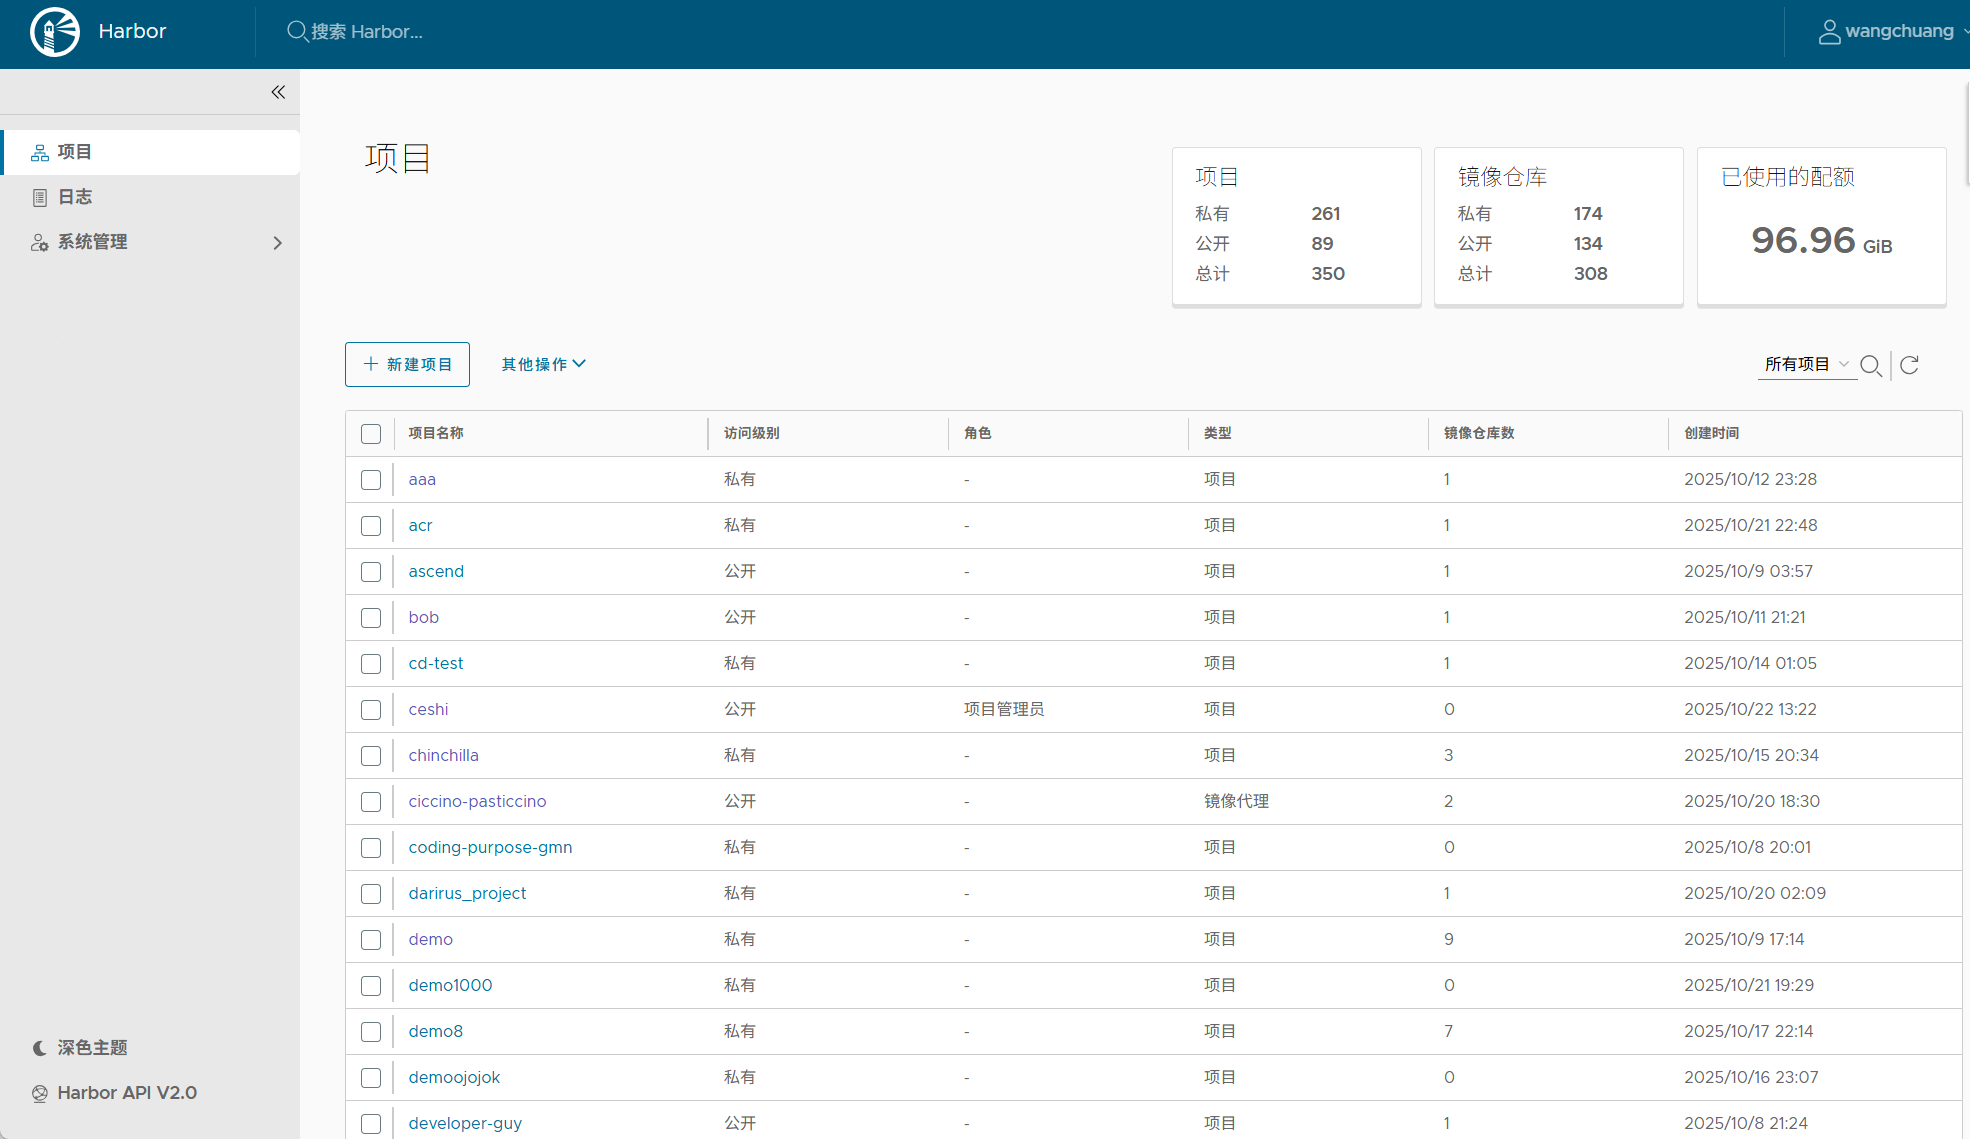Select all projects with header checkbox

tap(371, 434)
